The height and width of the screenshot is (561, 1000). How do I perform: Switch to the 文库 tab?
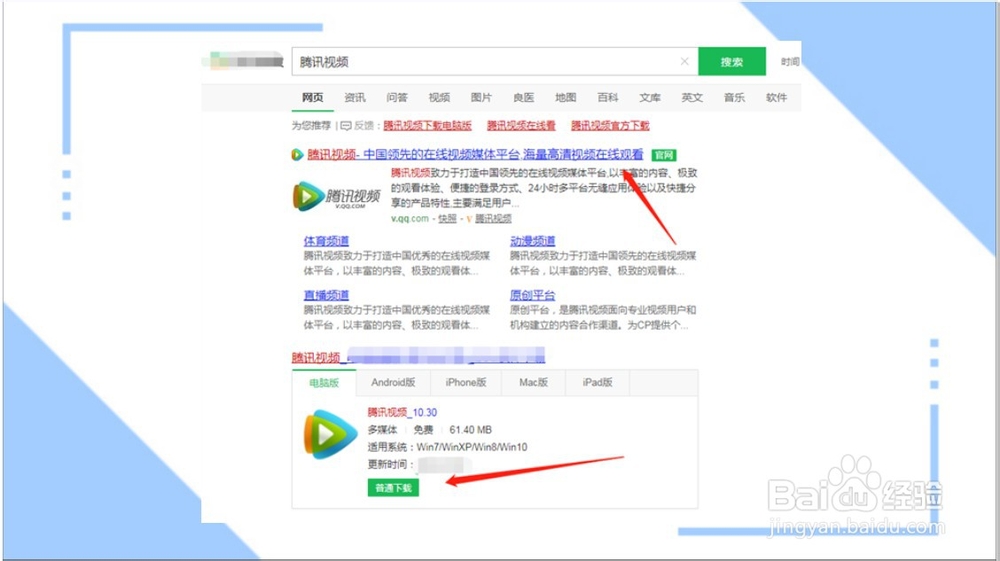click(x=650, y=98)
